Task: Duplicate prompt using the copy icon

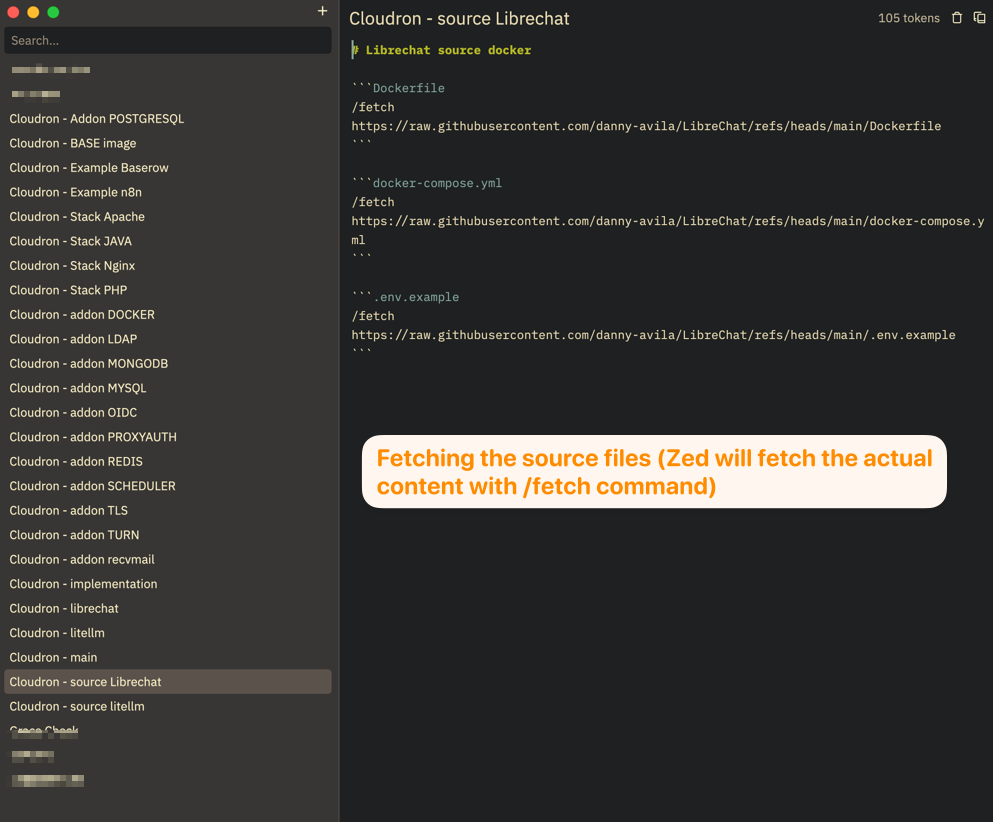Action: click(x=979, y=18)
